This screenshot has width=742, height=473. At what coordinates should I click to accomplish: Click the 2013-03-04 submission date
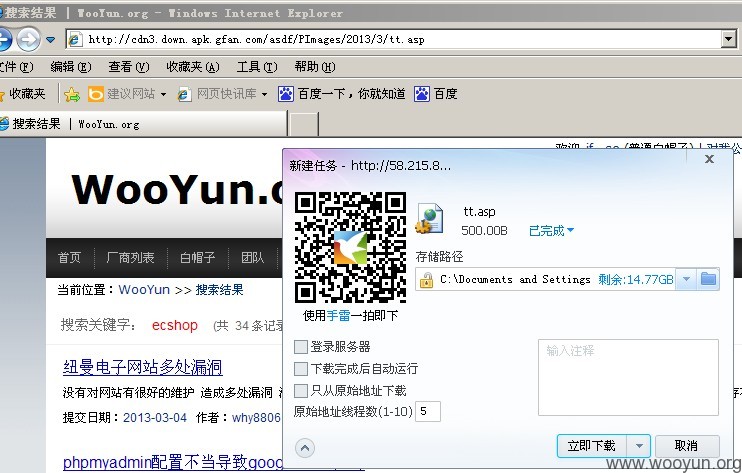coord(155,418)
